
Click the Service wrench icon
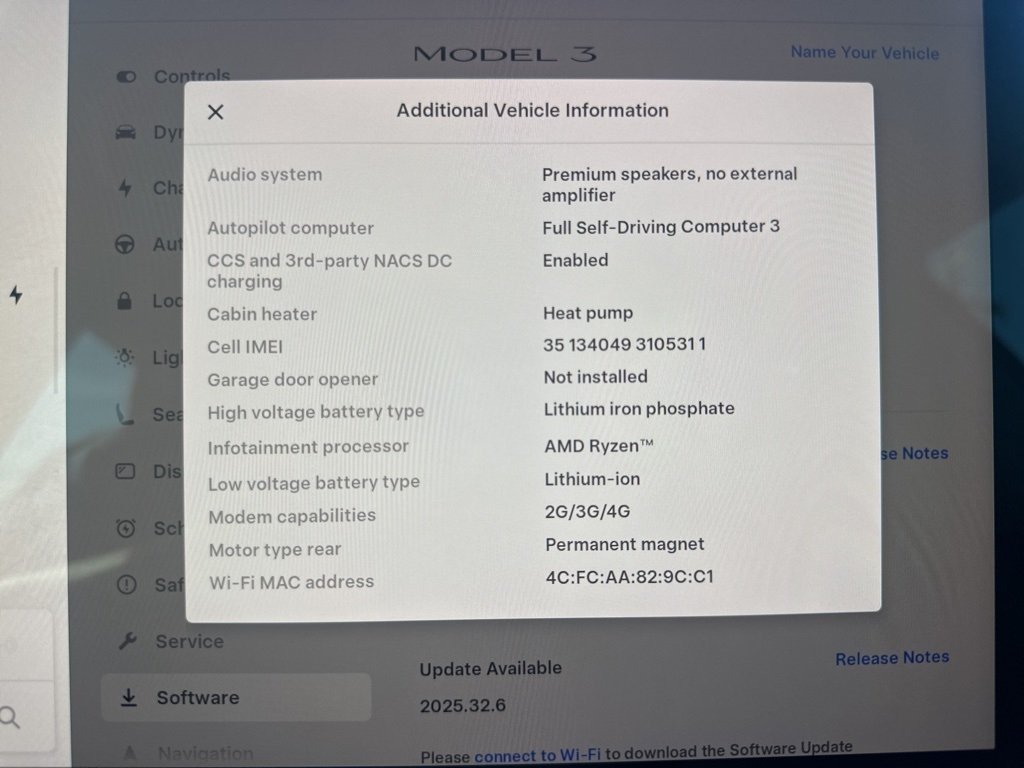click(x=127, y=641)
